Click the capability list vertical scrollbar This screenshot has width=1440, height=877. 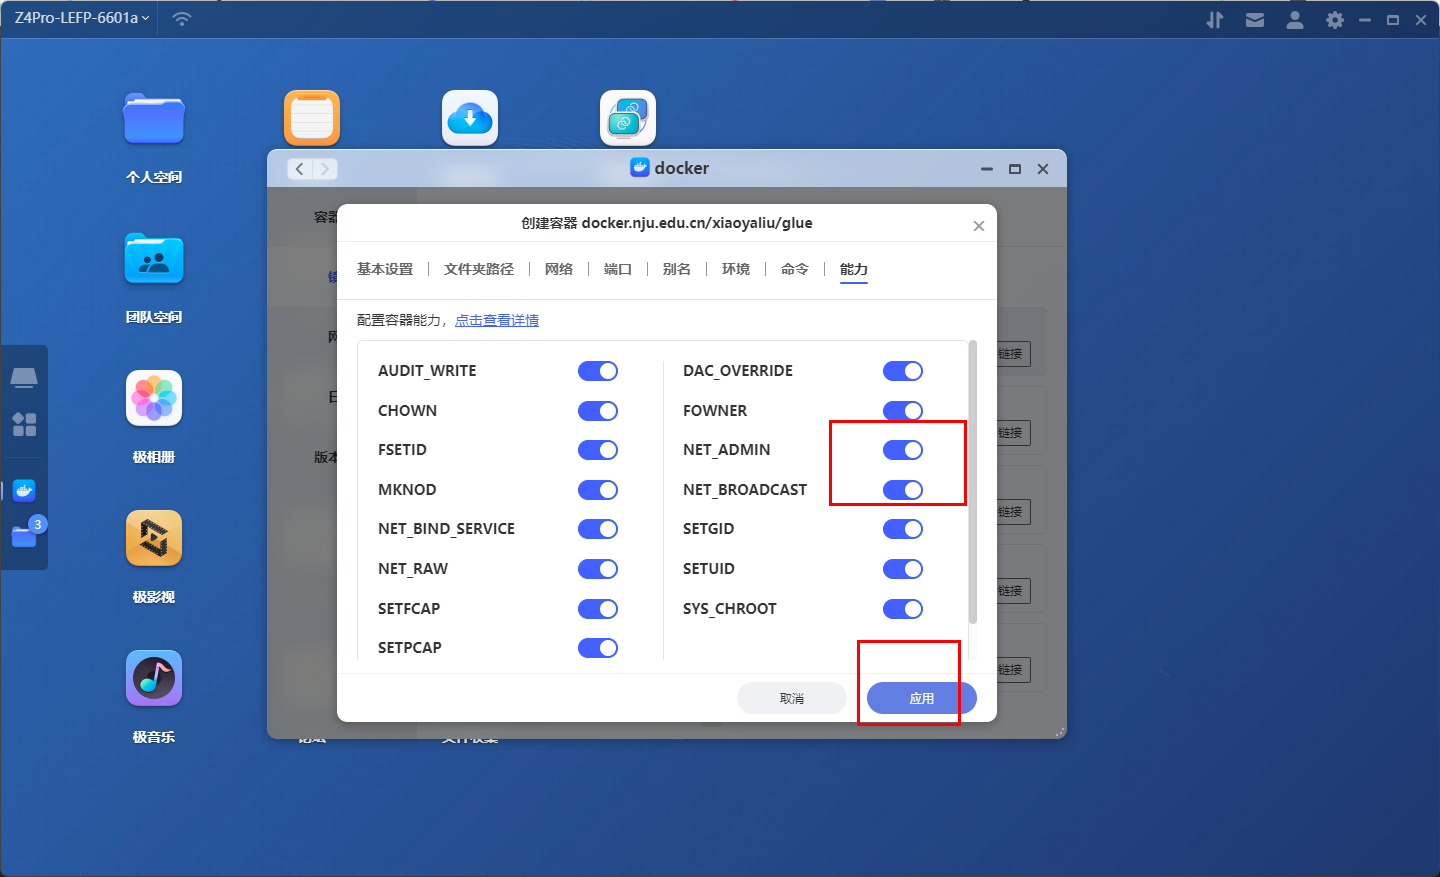click(972, 480)
